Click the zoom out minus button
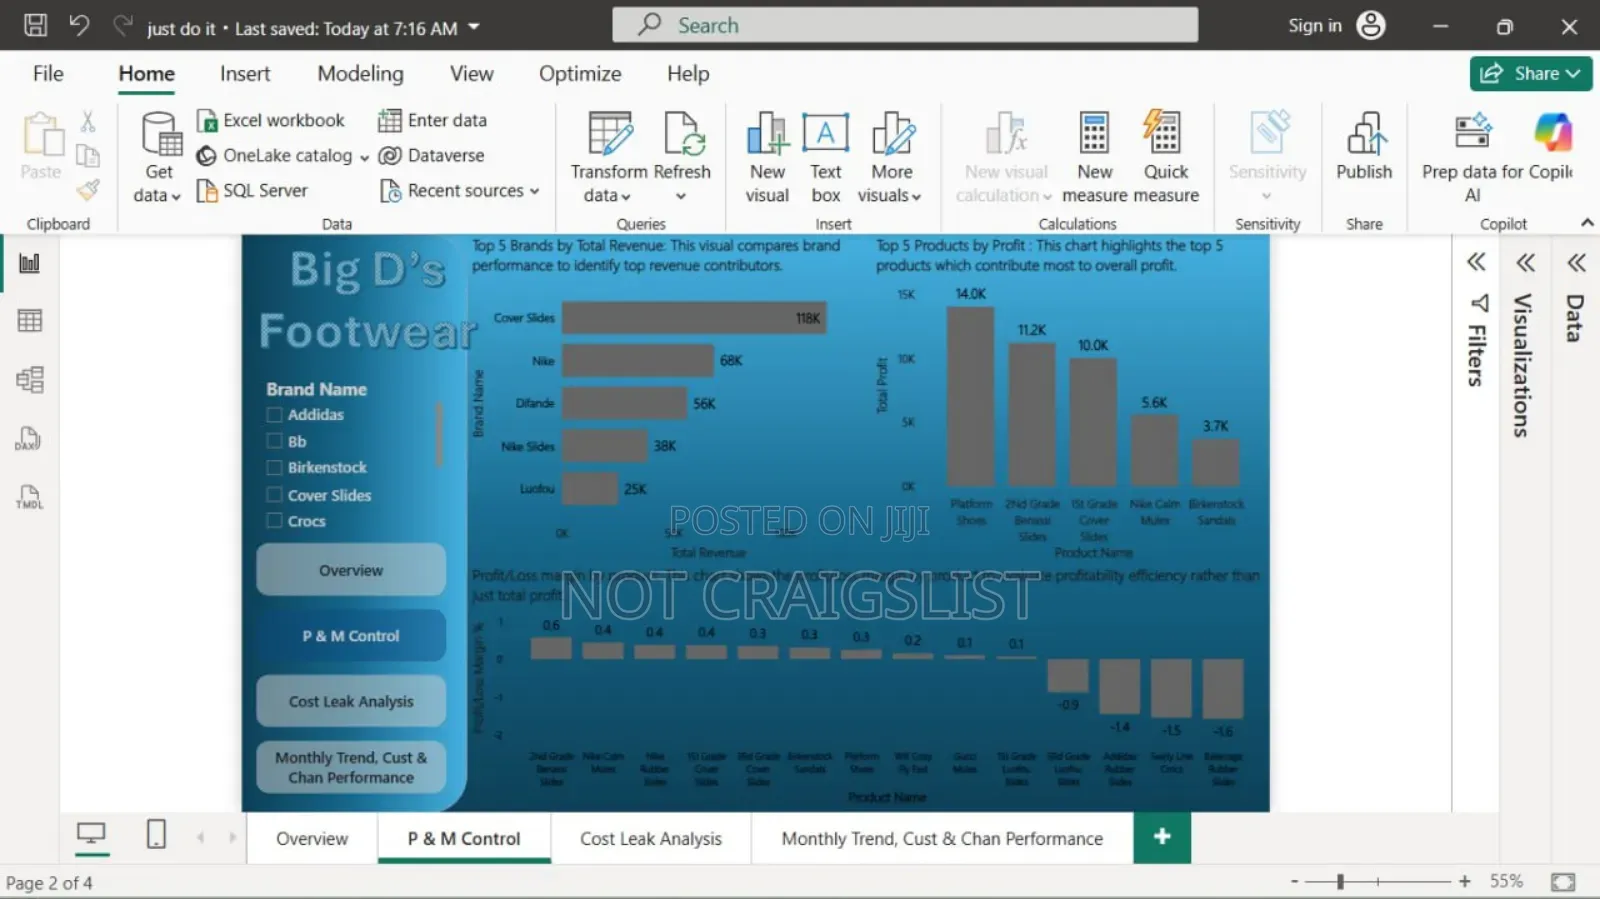The image size is (1600, 899). (1294, 882)
